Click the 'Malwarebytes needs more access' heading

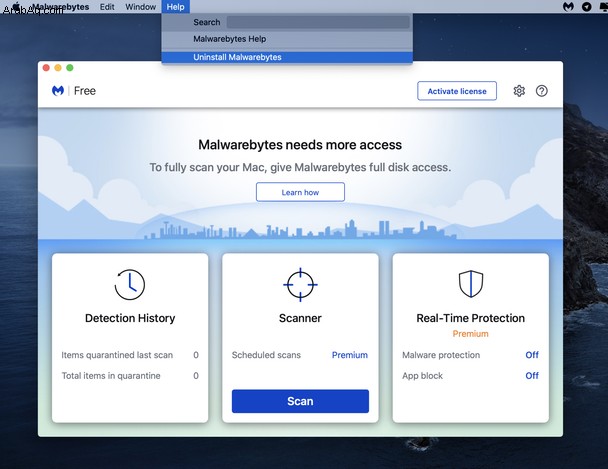click(x=300, y=145)
